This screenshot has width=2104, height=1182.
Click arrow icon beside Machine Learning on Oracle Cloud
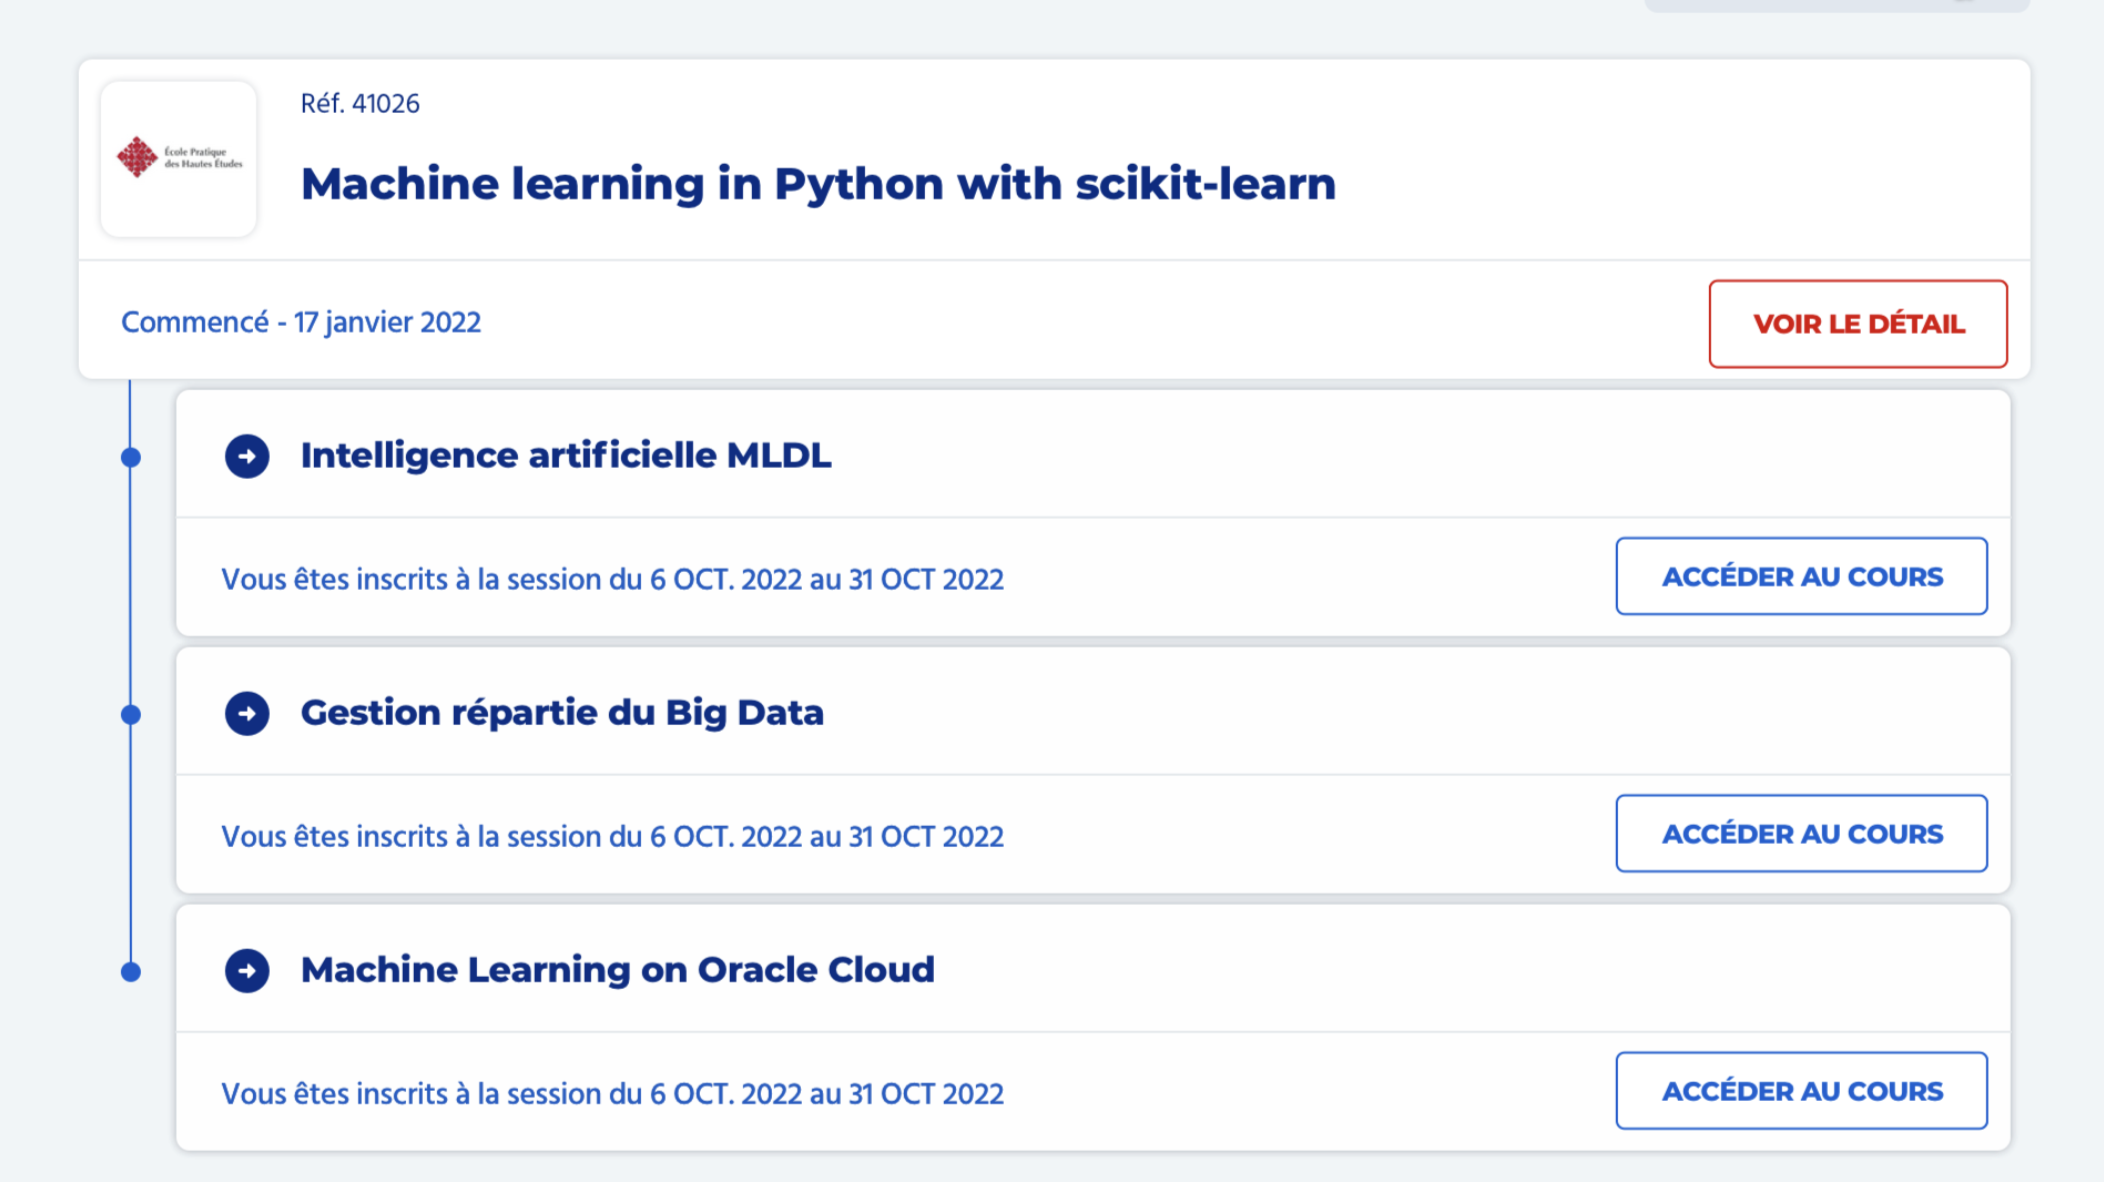pos(247,970)
